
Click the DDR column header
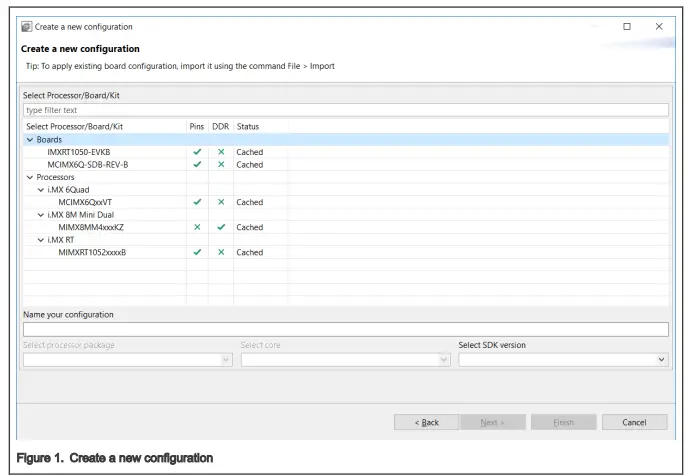coord(221,127)
